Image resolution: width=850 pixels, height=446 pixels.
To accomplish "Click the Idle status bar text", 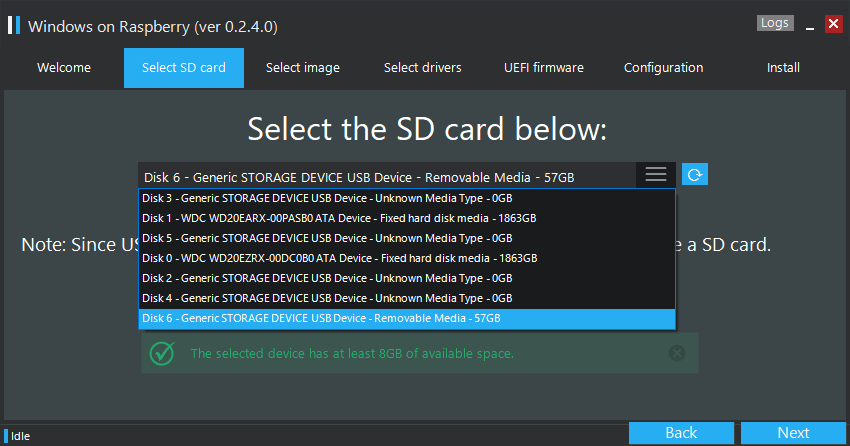I will (21, 436).
